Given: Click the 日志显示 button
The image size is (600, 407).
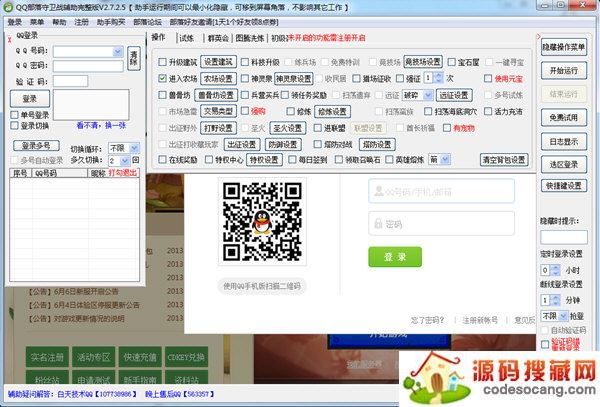Looking at the screenshot, I should [564, 142].
